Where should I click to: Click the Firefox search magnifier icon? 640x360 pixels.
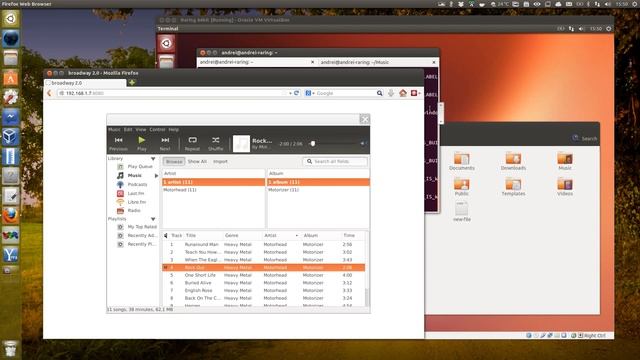tap(380, 93)
